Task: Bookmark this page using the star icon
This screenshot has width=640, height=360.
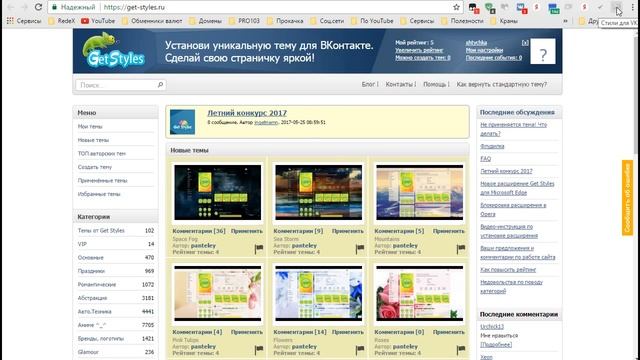Action: (x=456, y=7)
